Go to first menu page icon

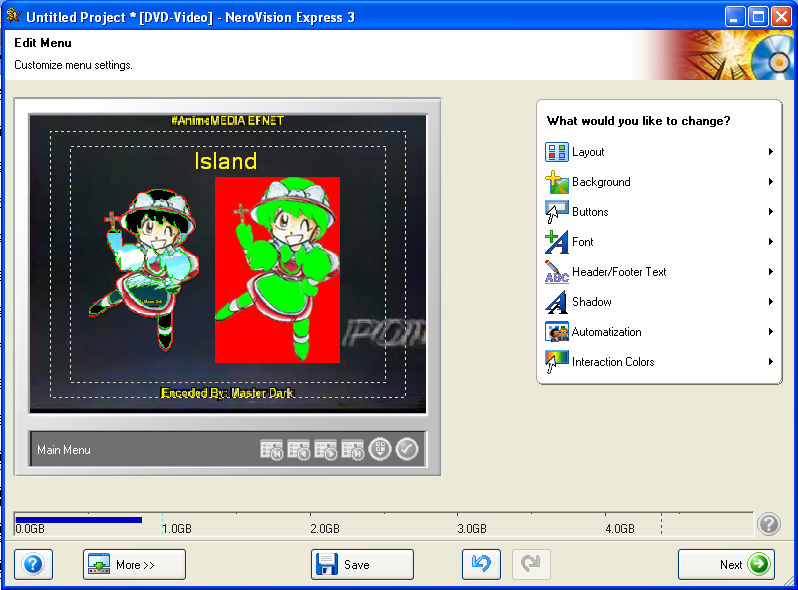272,449
